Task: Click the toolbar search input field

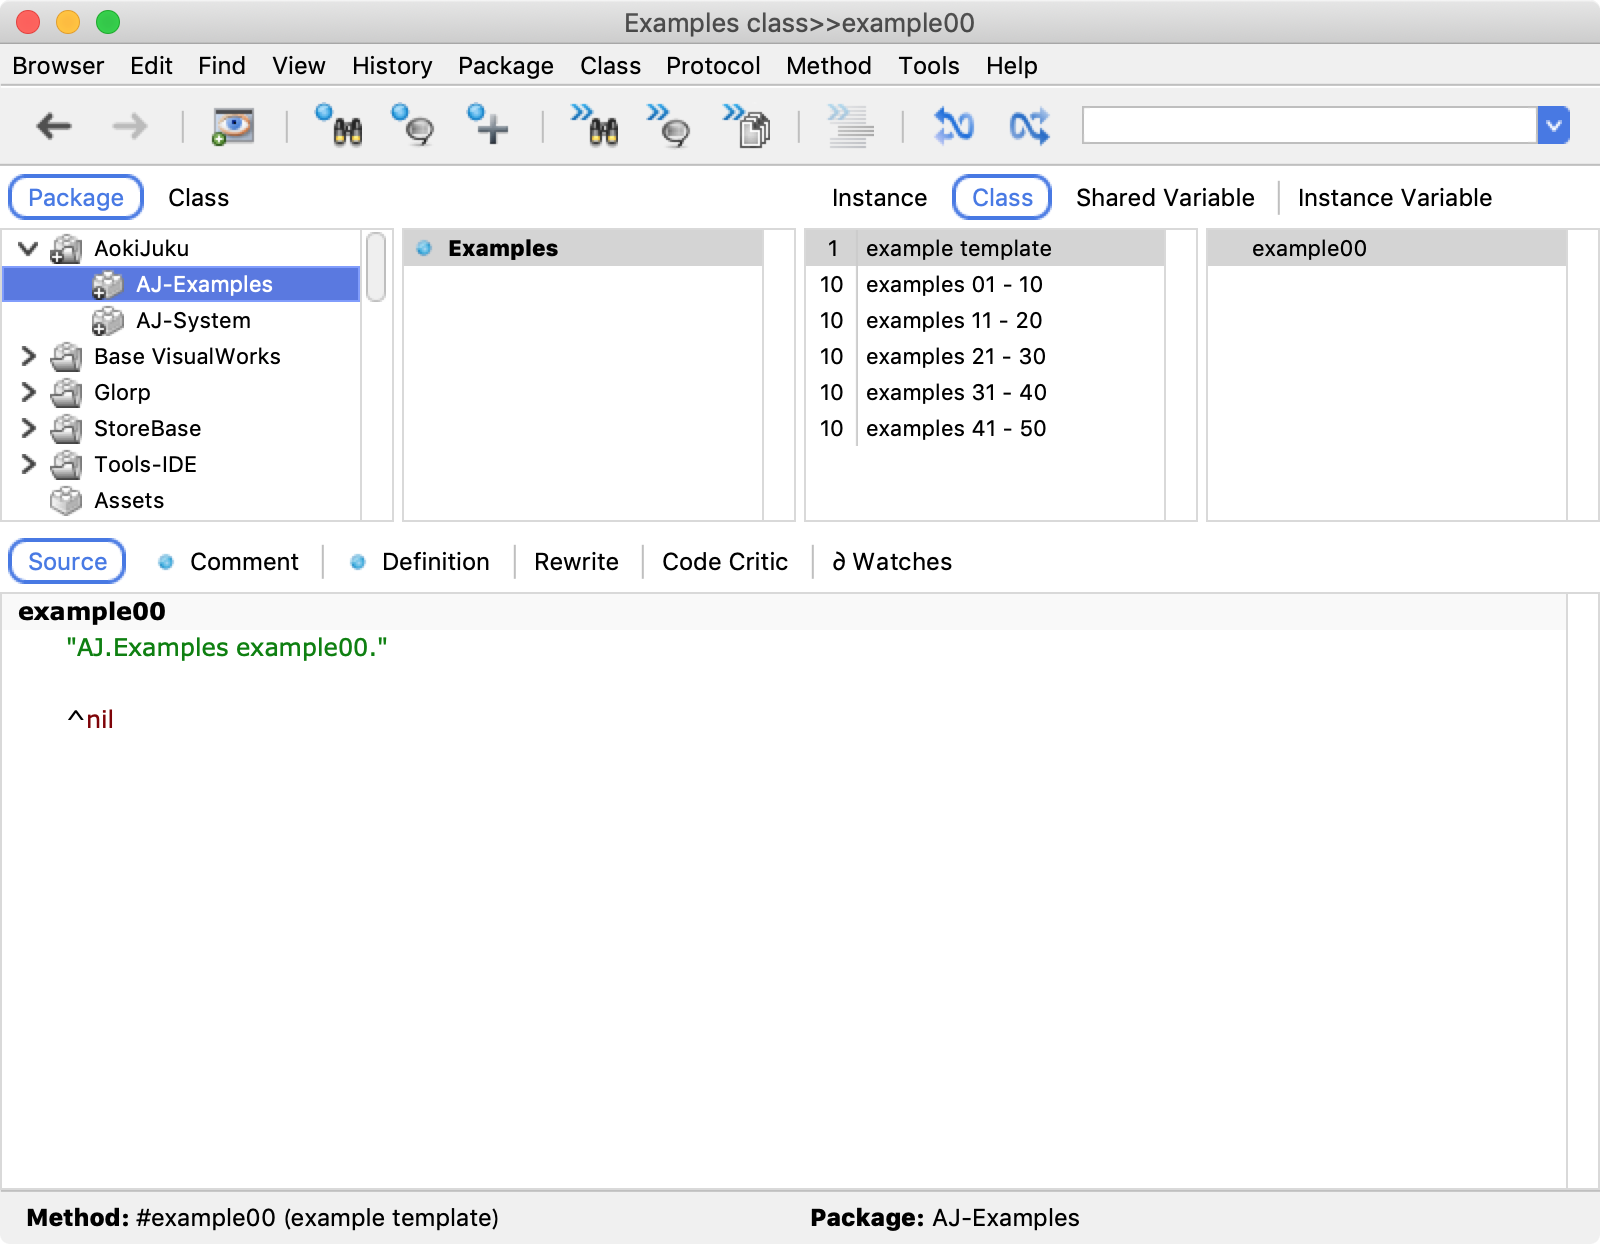Action: [x=1309, y=126]
